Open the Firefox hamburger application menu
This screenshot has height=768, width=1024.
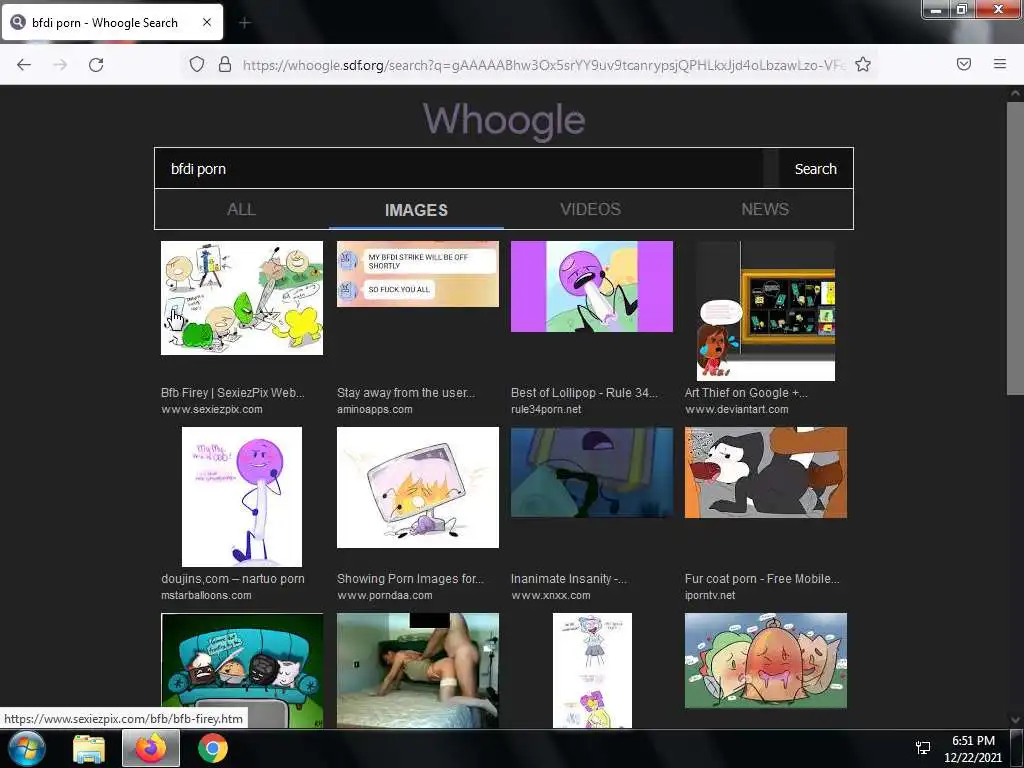click(x=1000, y=64)
